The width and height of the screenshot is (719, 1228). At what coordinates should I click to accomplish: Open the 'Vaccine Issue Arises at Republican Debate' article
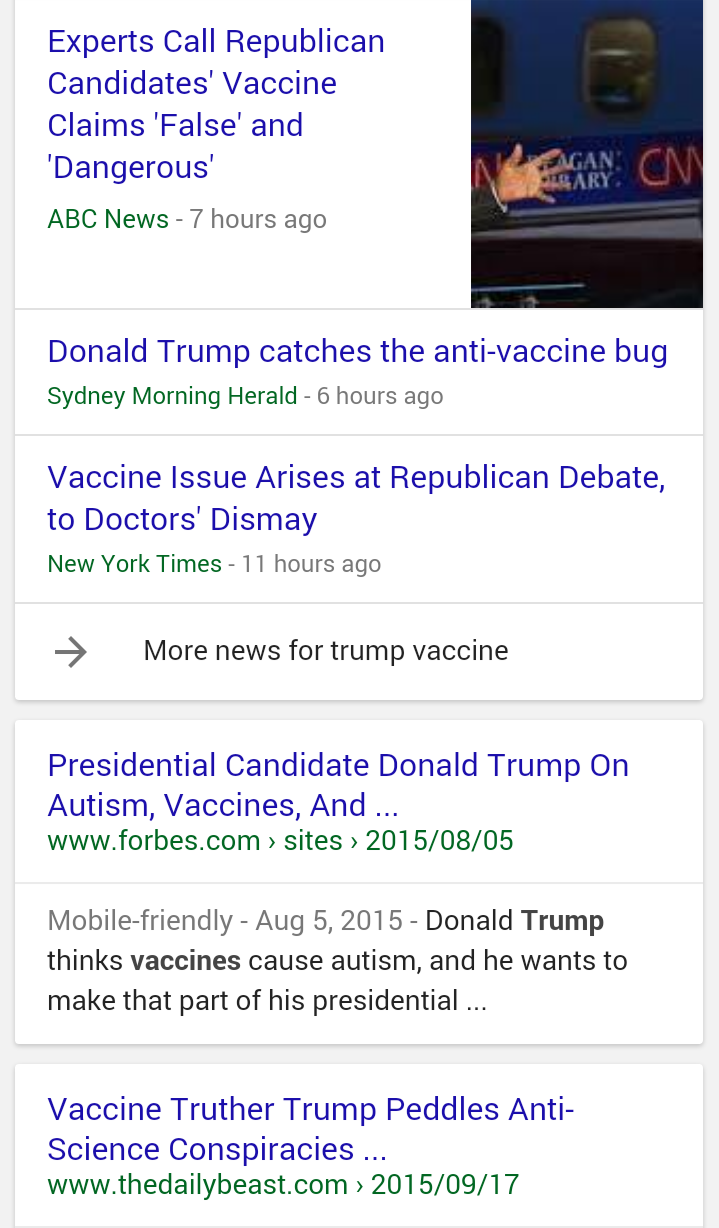tap(356, 498)
